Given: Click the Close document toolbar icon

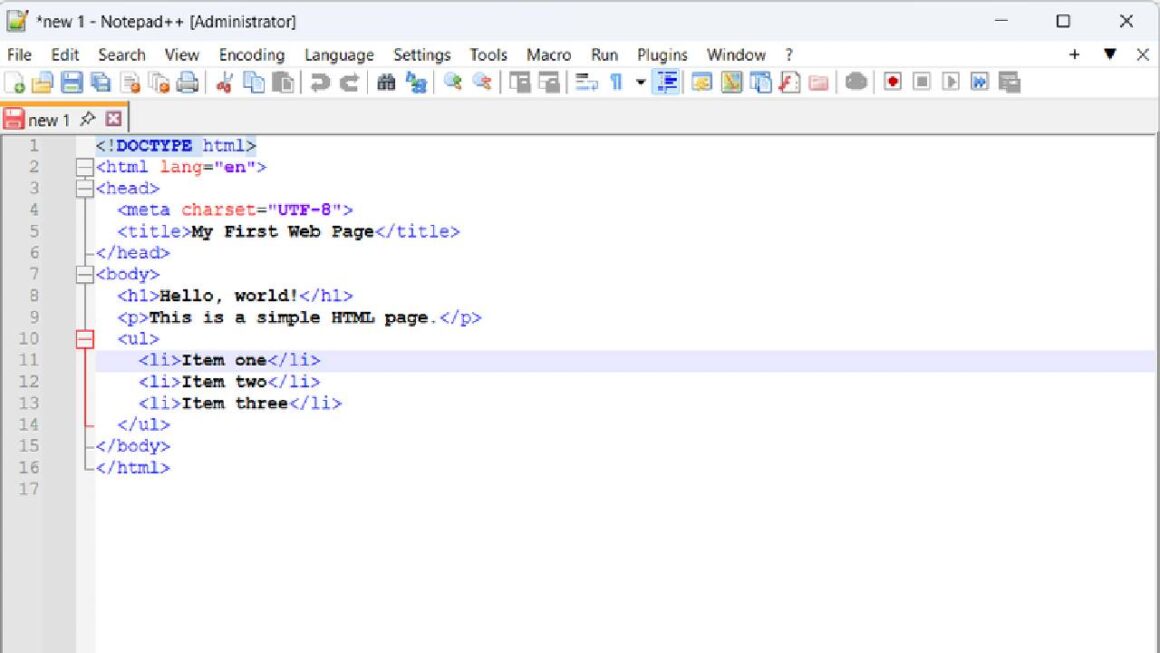Looking at the screenshot, I should click(x=130, y=82).
